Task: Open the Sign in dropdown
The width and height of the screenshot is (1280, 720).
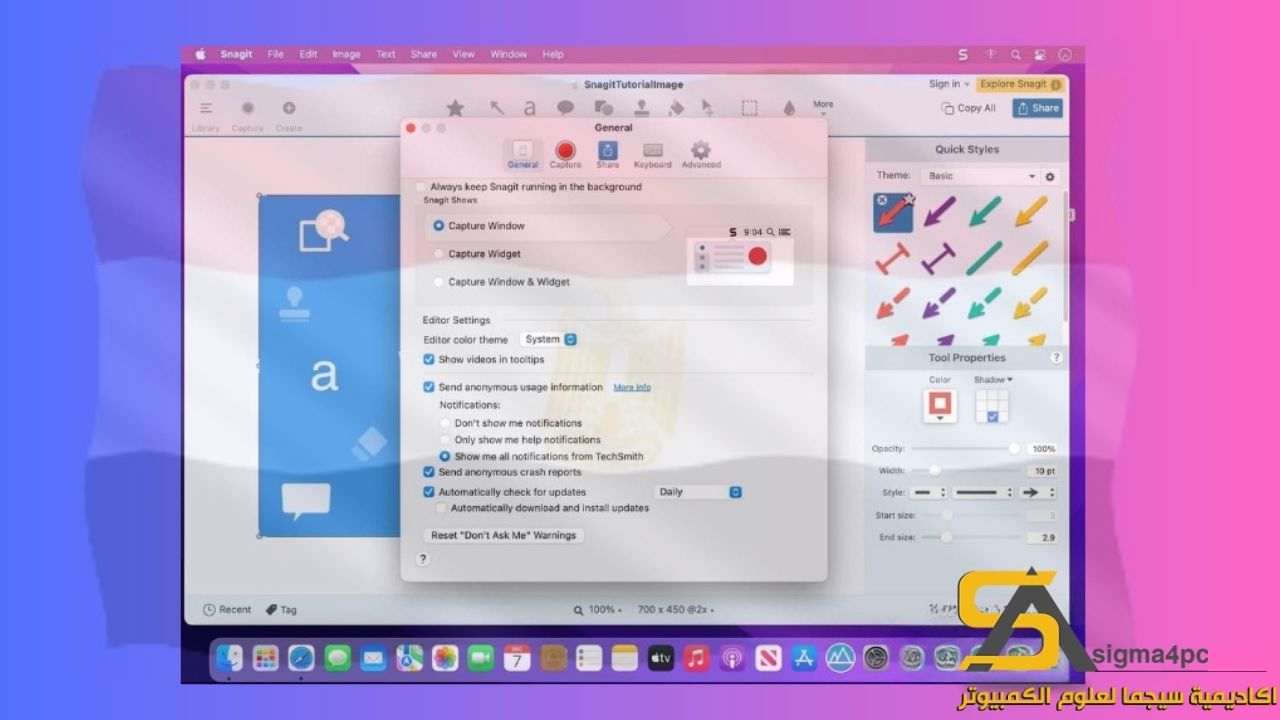Action: (x=949, y=84)
